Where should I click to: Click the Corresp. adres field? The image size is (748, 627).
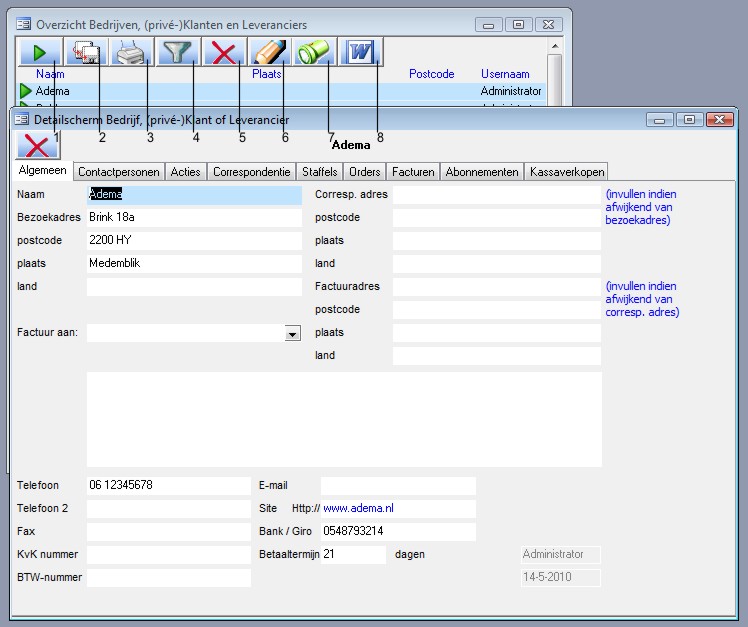pos(497,195)
